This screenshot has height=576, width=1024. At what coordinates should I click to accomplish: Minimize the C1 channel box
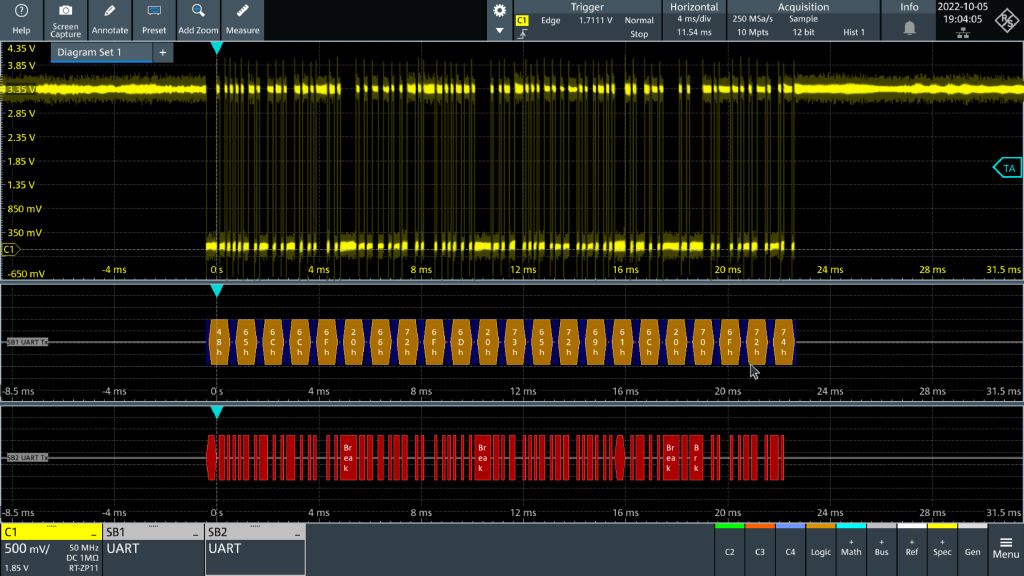click(x=93, y=533)
